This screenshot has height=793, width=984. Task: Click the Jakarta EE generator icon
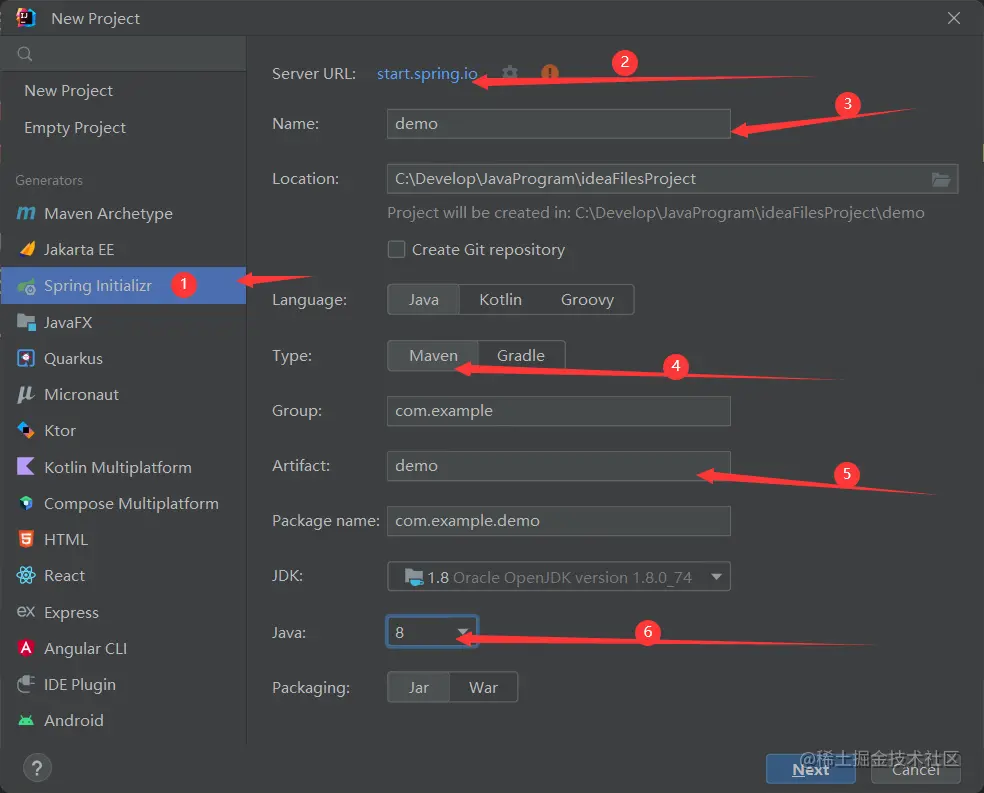tap(27, 249)
